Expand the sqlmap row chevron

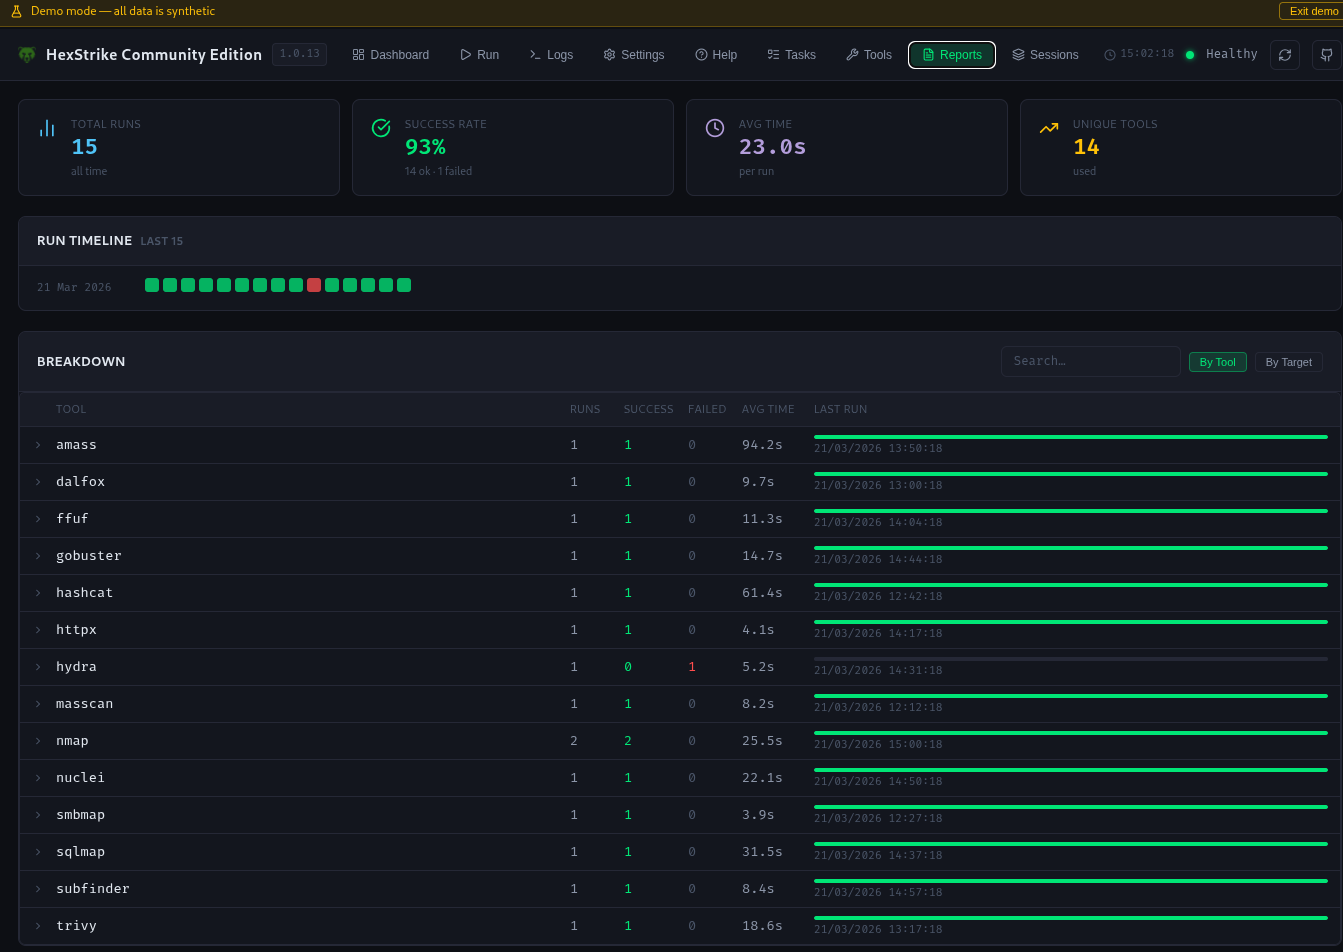38,852
